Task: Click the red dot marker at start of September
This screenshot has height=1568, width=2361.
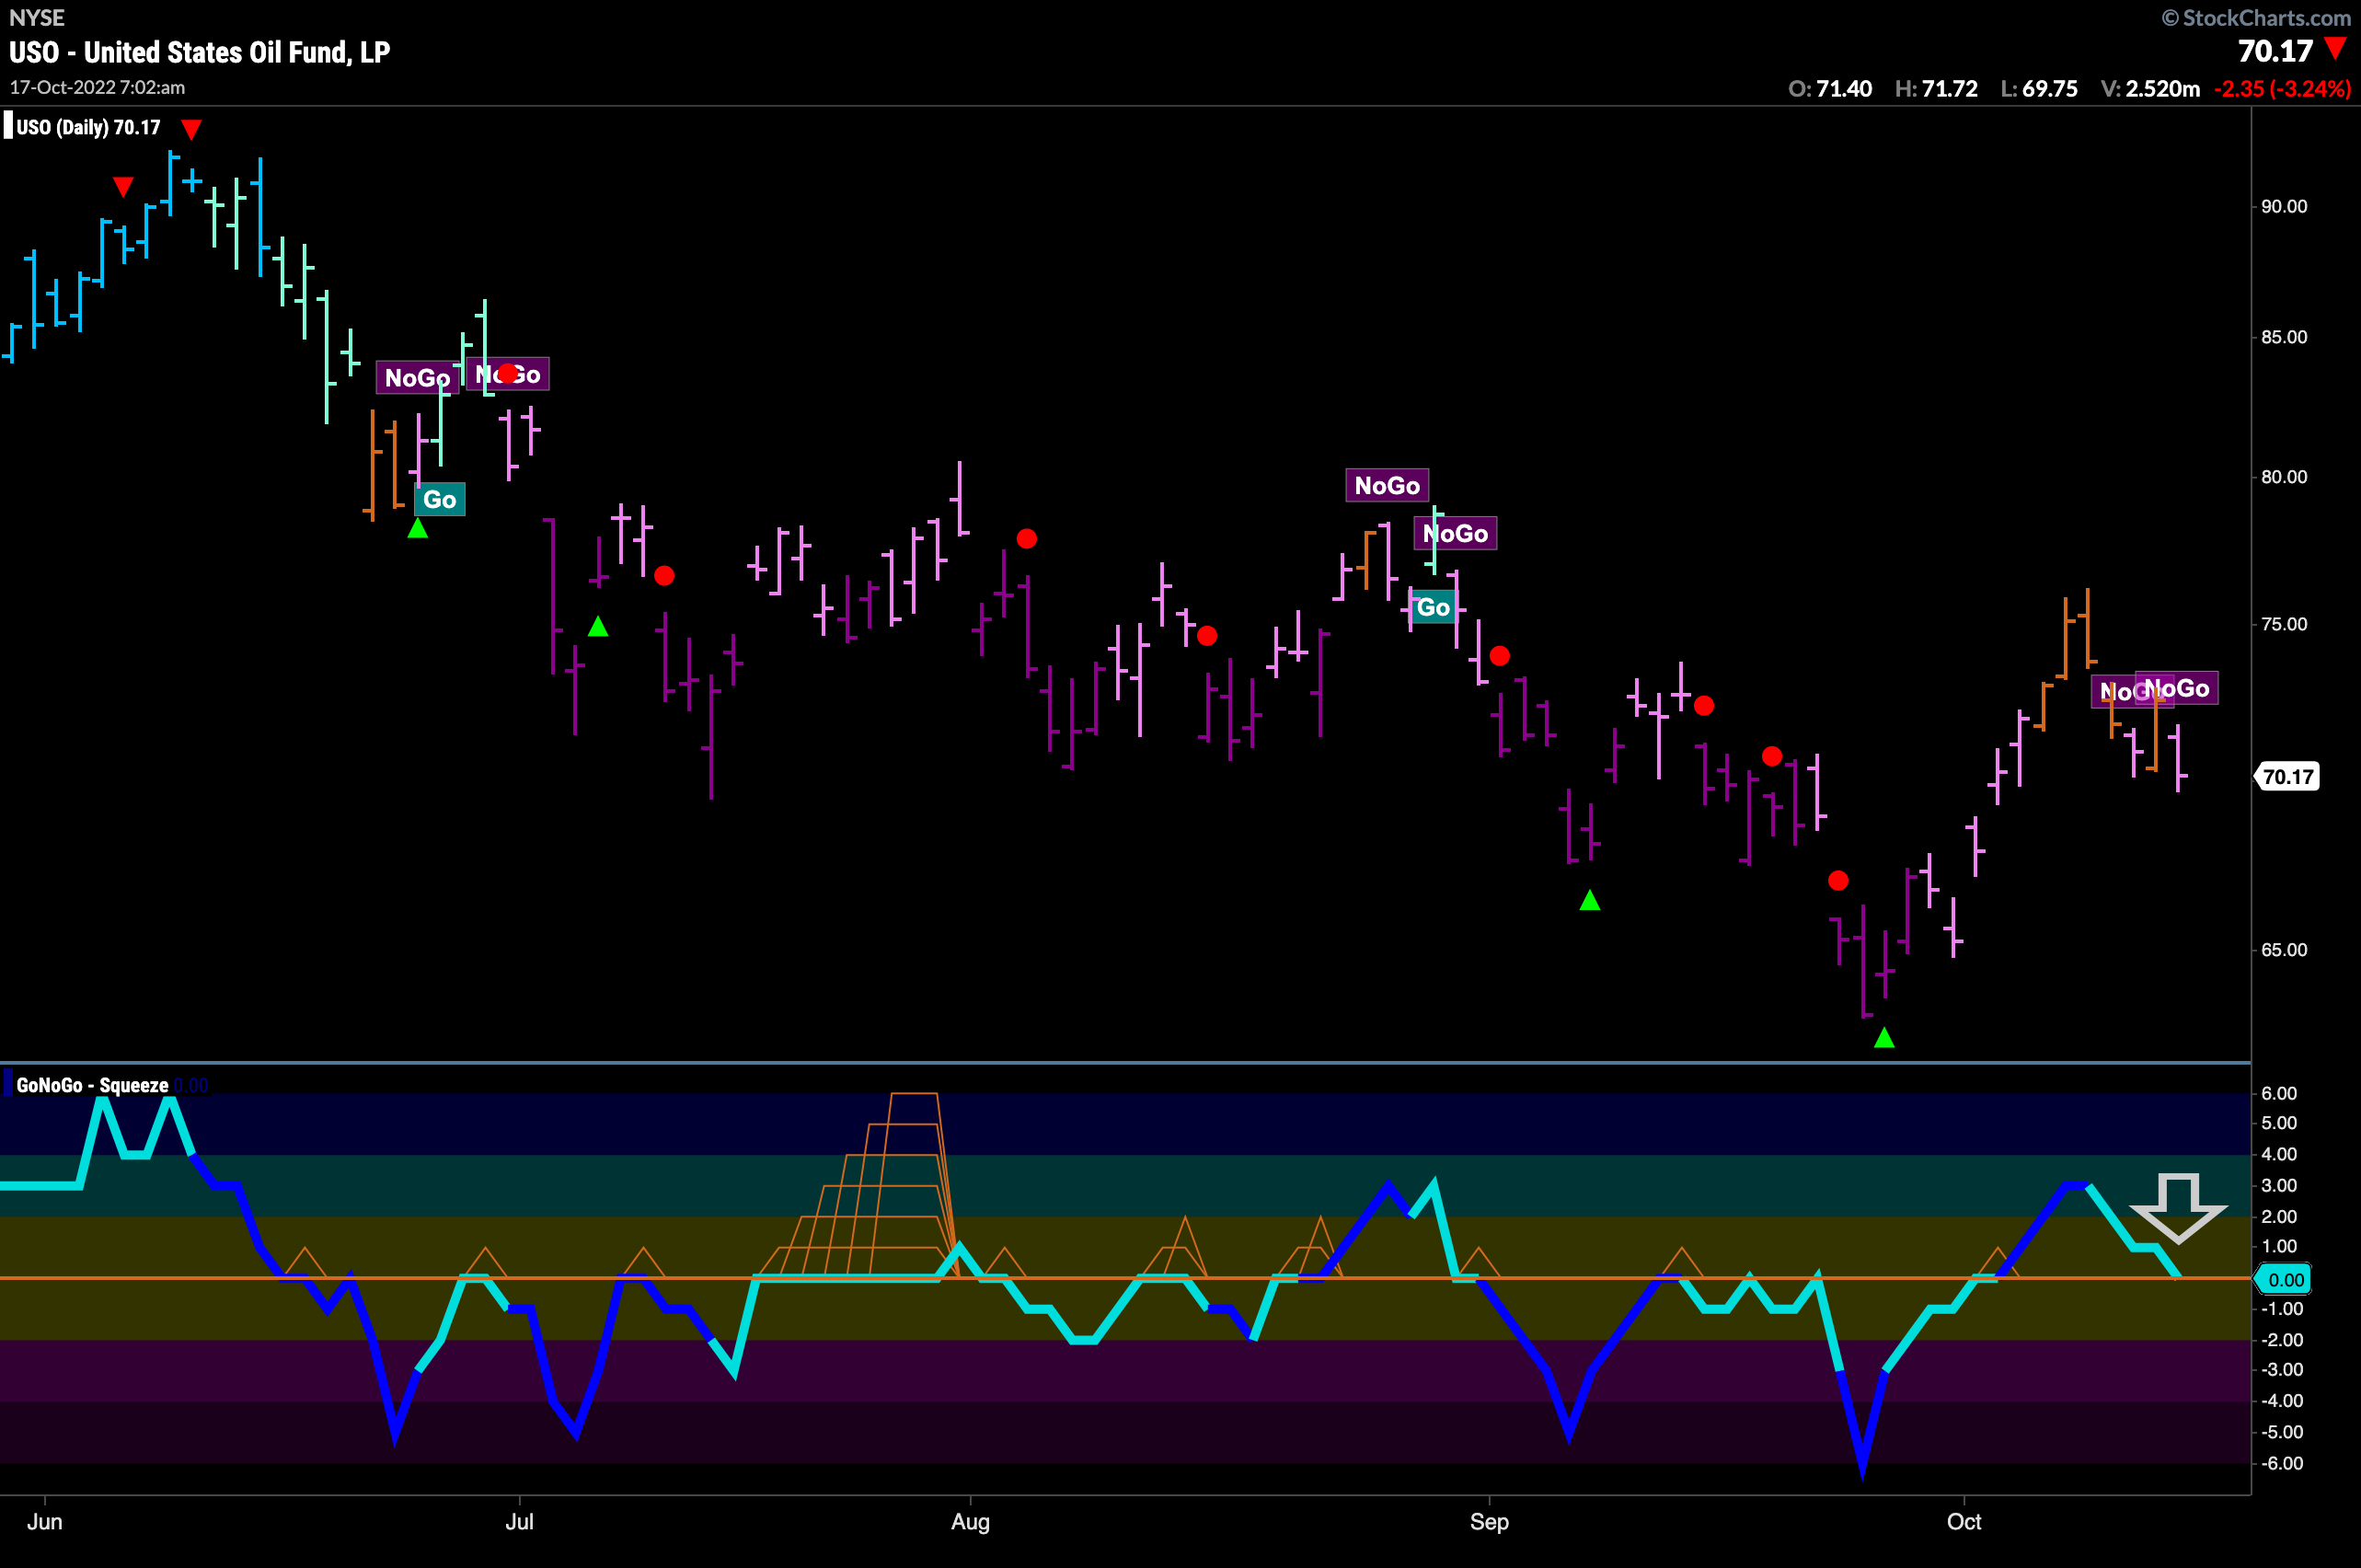Action: [1500, 656]
